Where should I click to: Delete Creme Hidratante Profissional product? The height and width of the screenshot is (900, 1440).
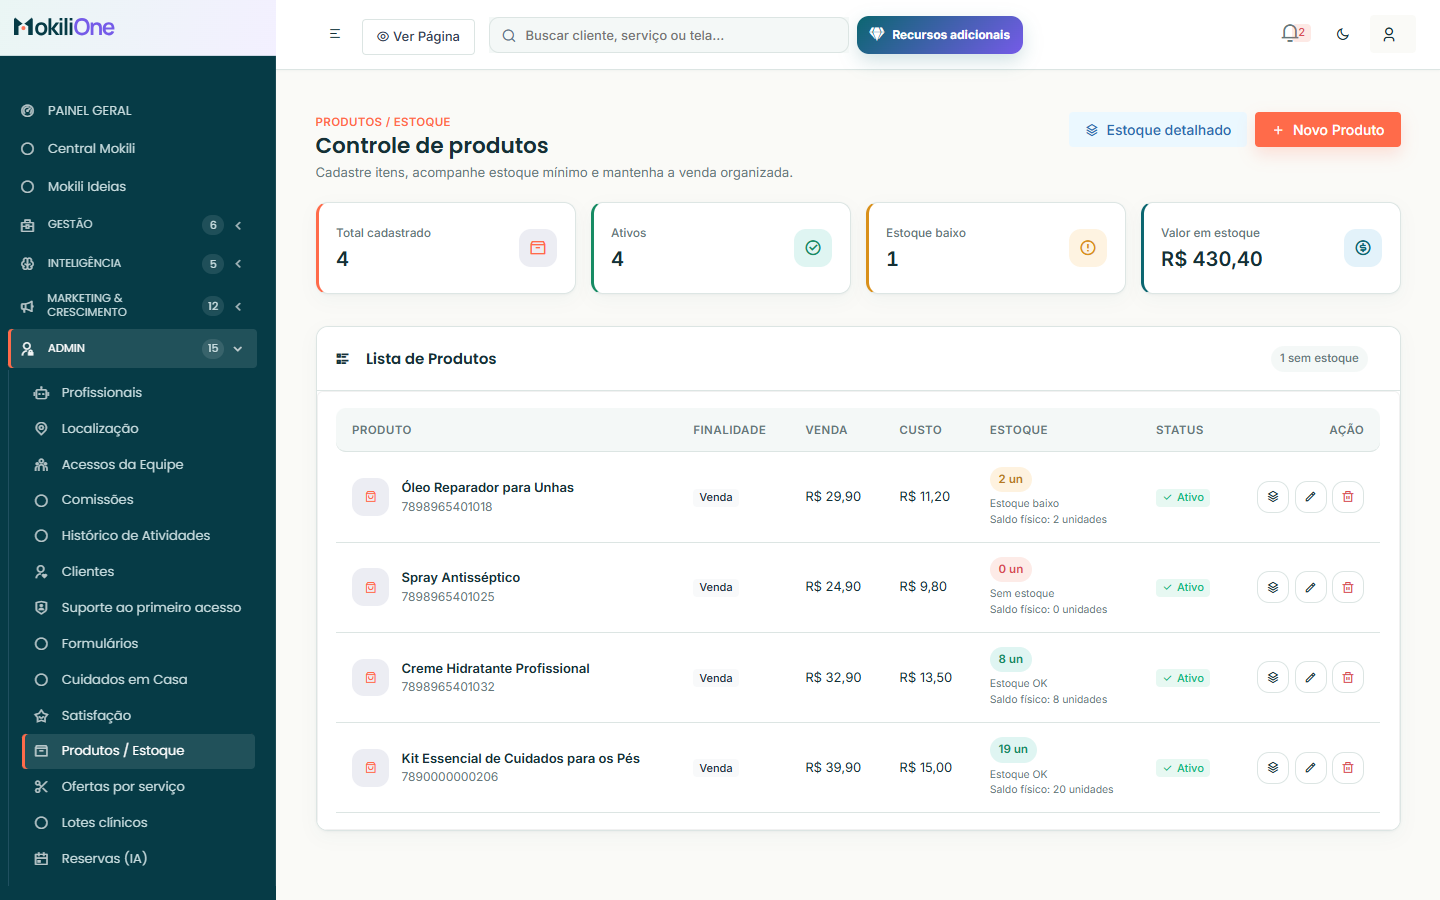point(1348,677)
